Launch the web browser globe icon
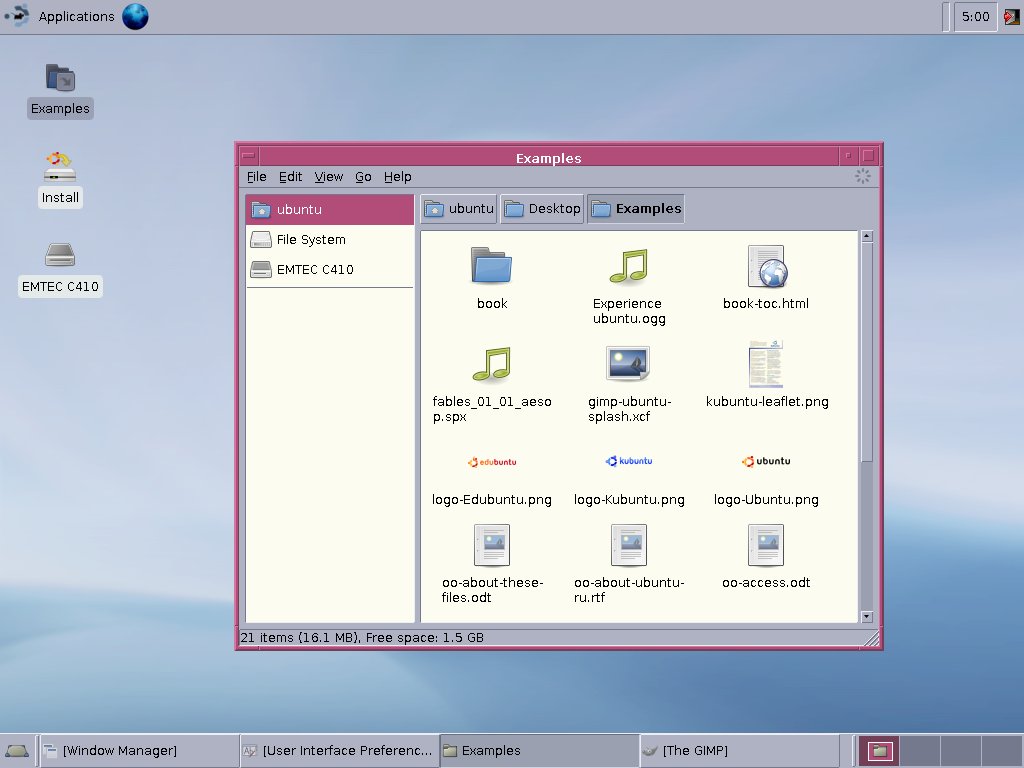 pos(135,16)
